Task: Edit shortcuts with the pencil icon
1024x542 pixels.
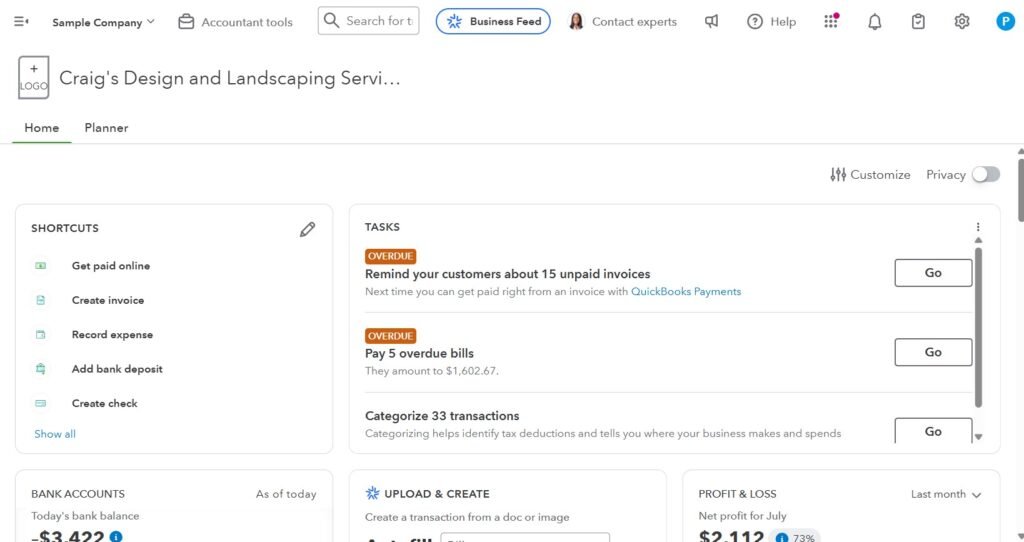Action: [307, 229]
